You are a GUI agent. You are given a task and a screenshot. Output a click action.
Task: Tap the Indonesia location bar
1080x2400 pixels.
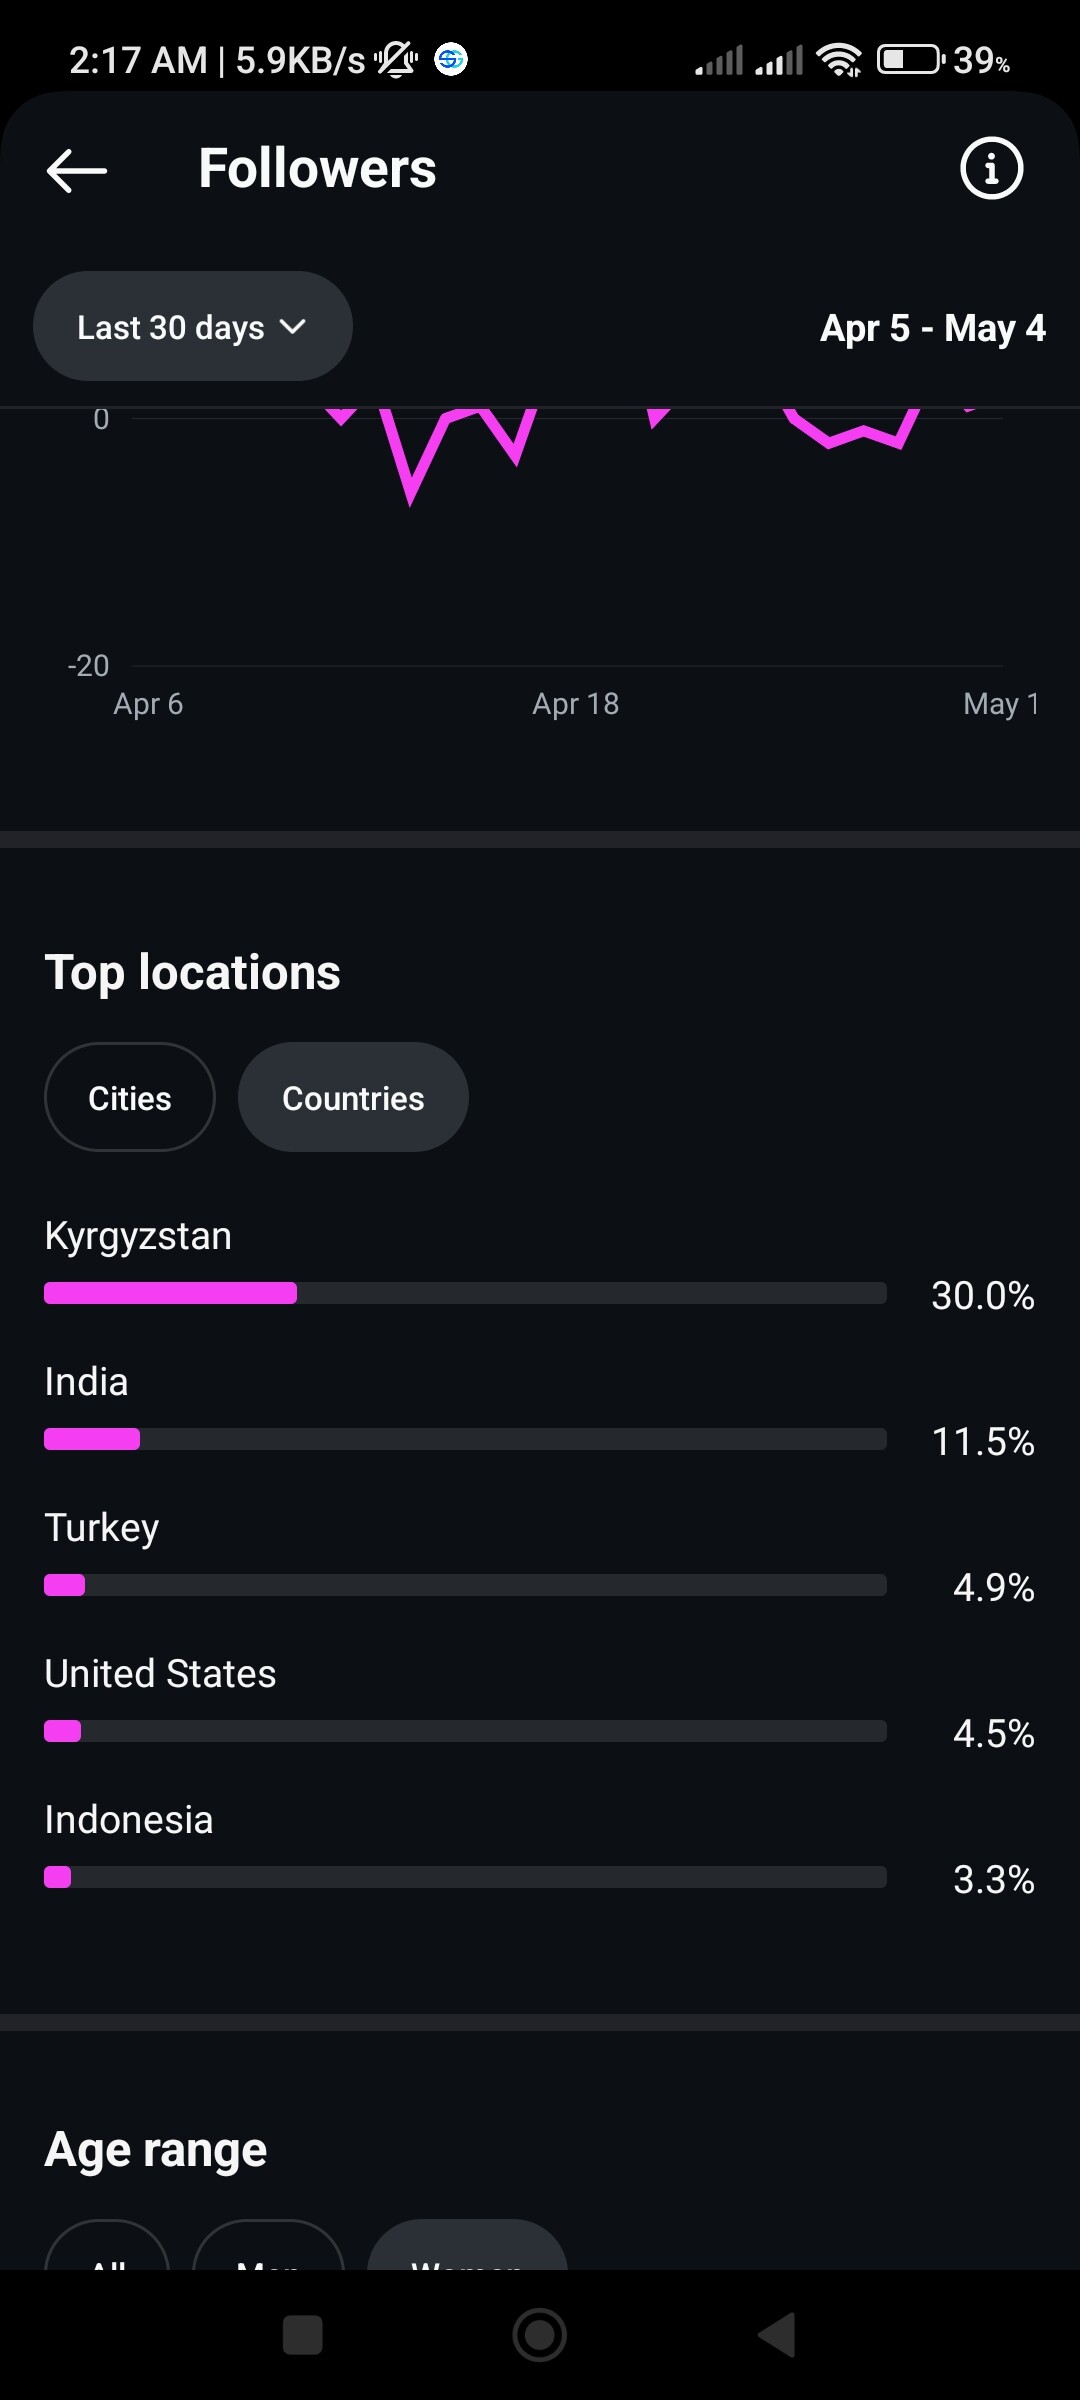pos(465,1877)
